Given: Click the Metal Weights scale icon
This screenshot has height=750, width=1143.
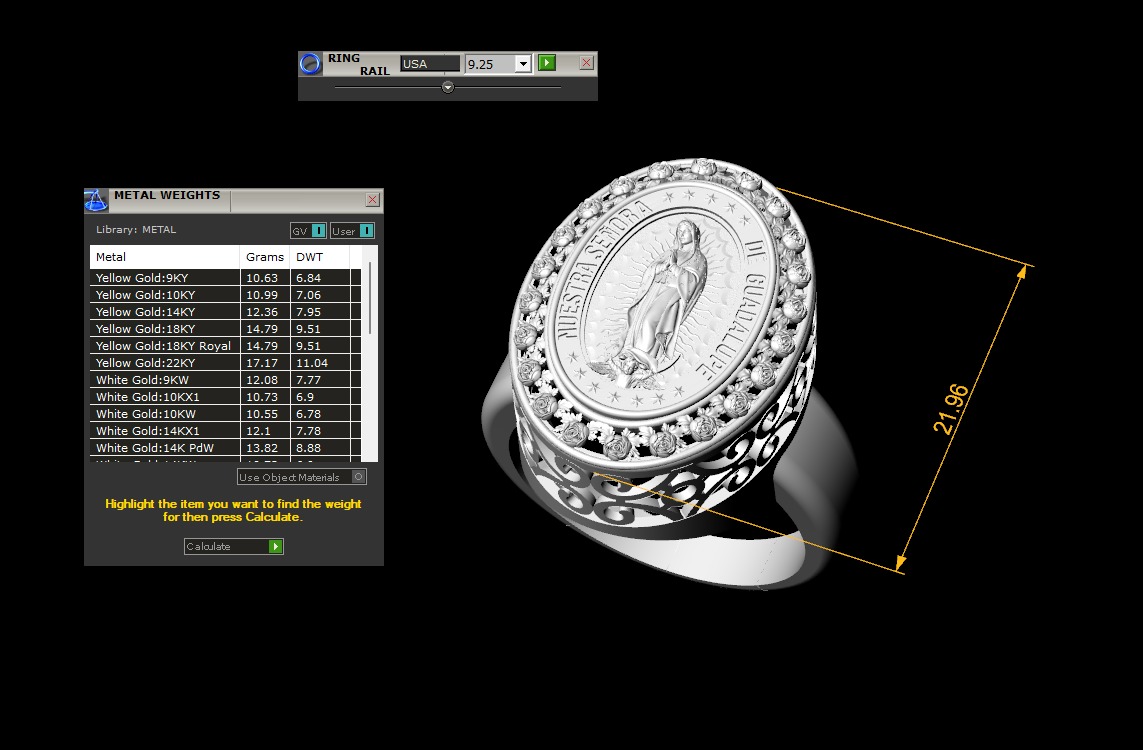Looking at the screenshot, I should coord(95,200).
